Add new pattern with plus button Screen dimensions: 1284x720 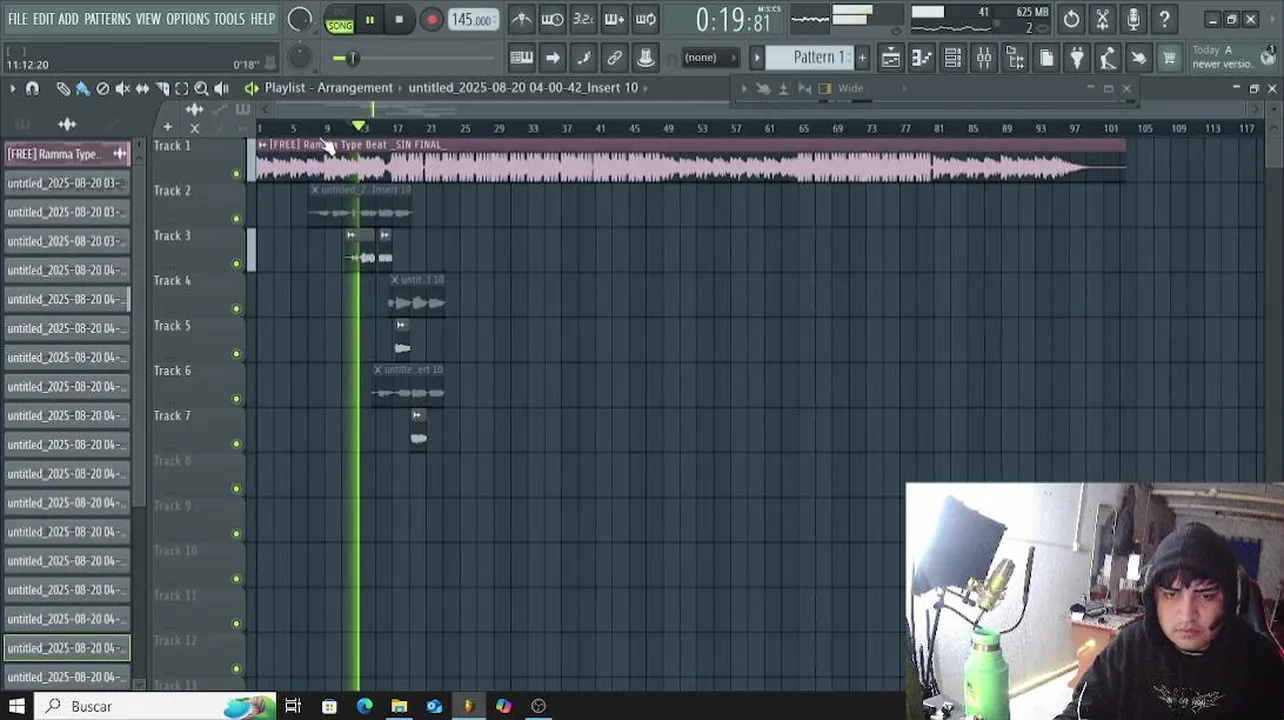pyautogui.click(x=862, y=58)
